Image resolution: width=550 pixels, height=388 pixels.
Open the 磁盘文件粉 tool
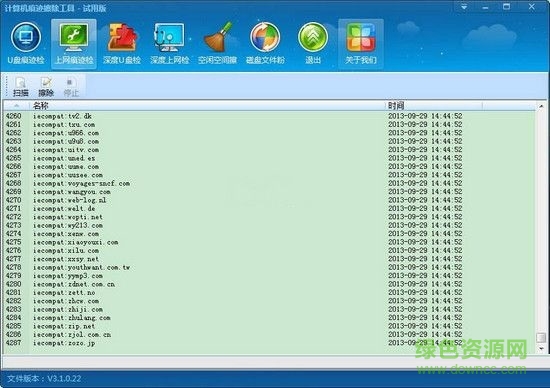tap(265, 44)
